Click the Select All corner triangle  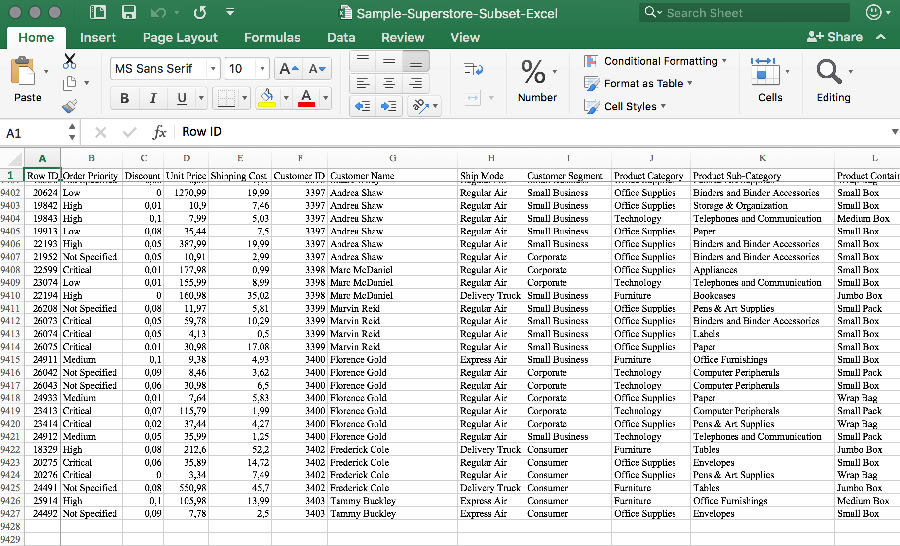click(11, 158)
